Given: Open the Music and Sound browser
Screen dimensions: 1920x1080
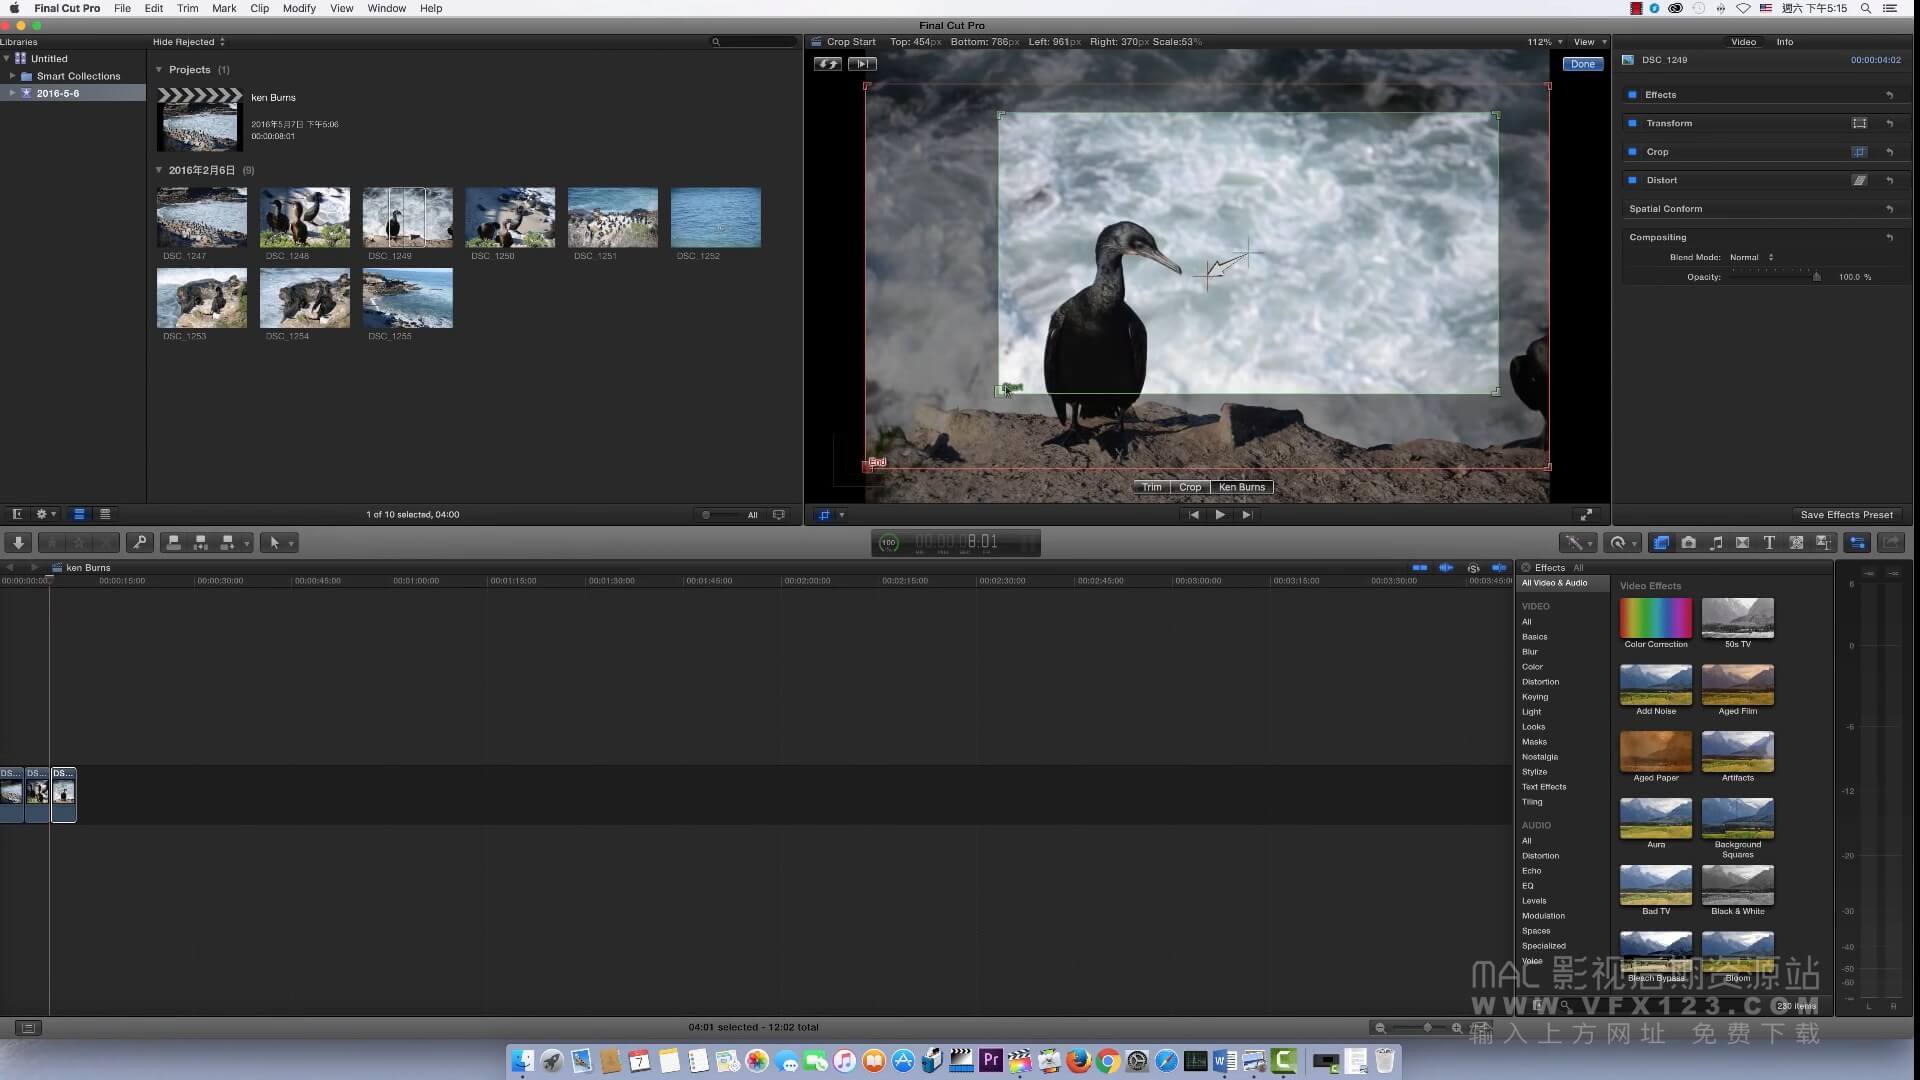Looking at the screenshot, I should coord(1716,542).
